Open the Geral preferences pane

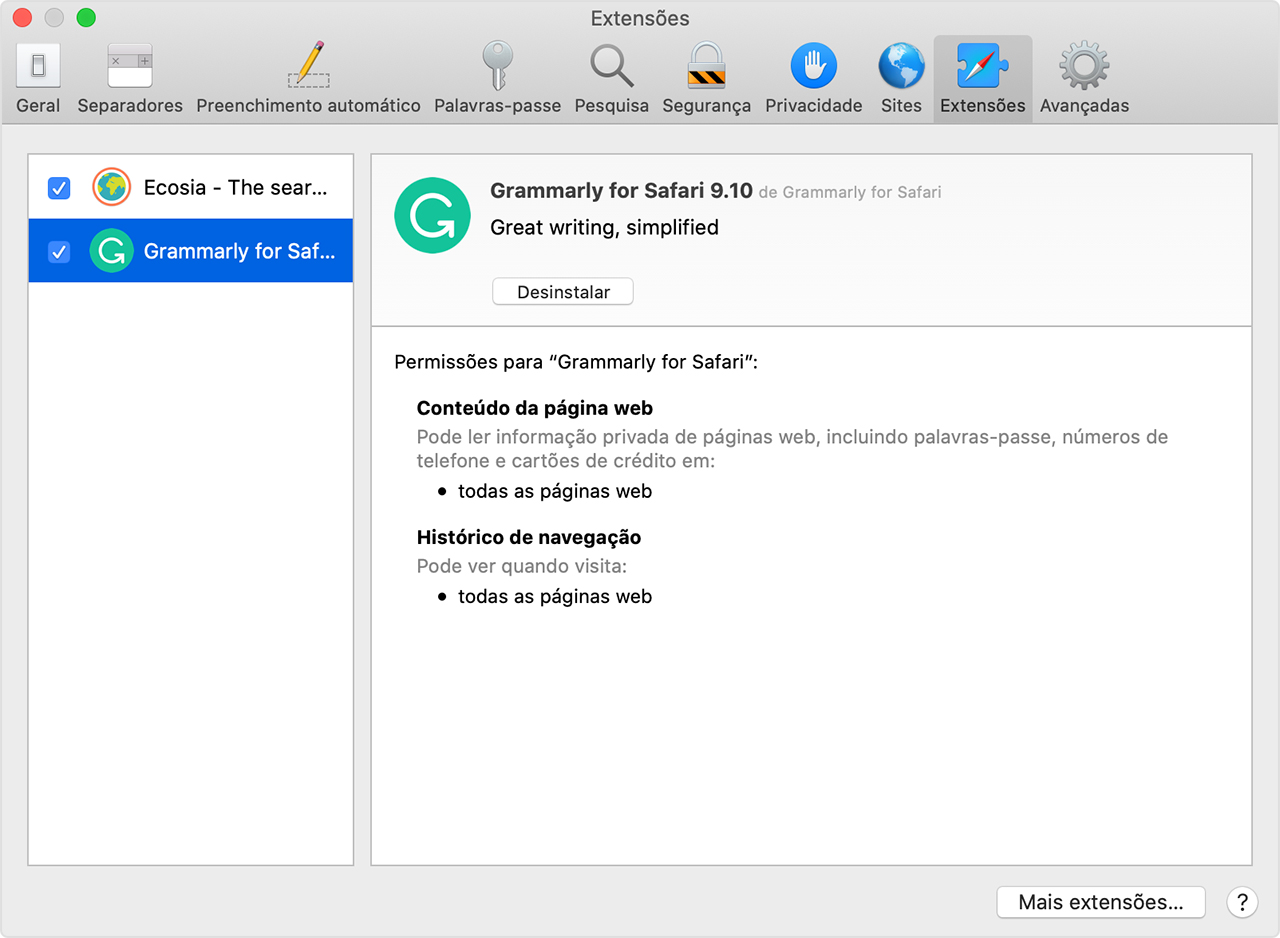coord(38,79)
